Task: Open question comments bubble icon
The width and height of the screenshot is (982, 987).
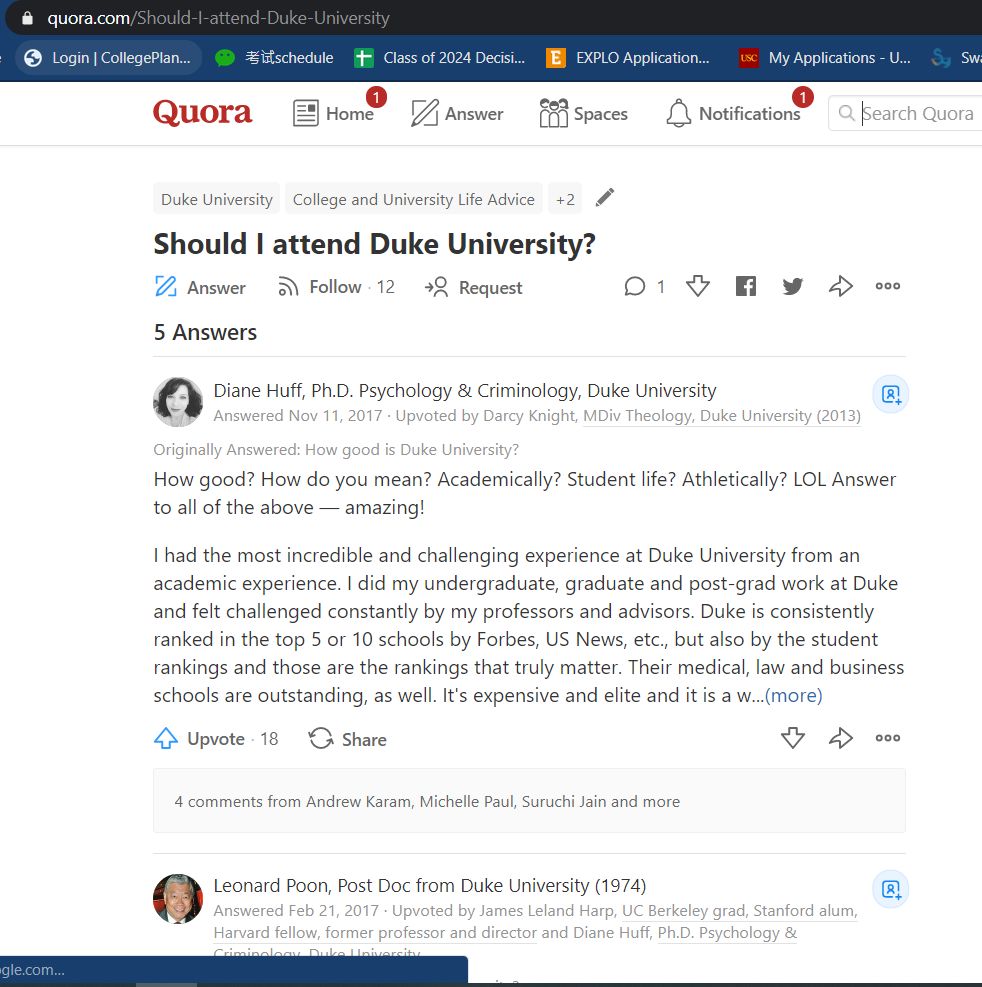Action: click(635, 286)
